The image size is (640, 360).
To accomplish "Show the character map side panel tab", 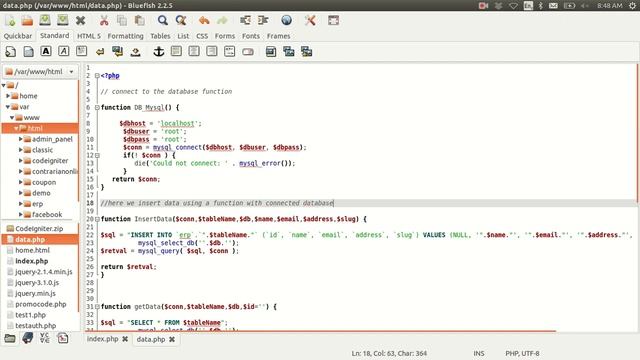I will point(44,338).
